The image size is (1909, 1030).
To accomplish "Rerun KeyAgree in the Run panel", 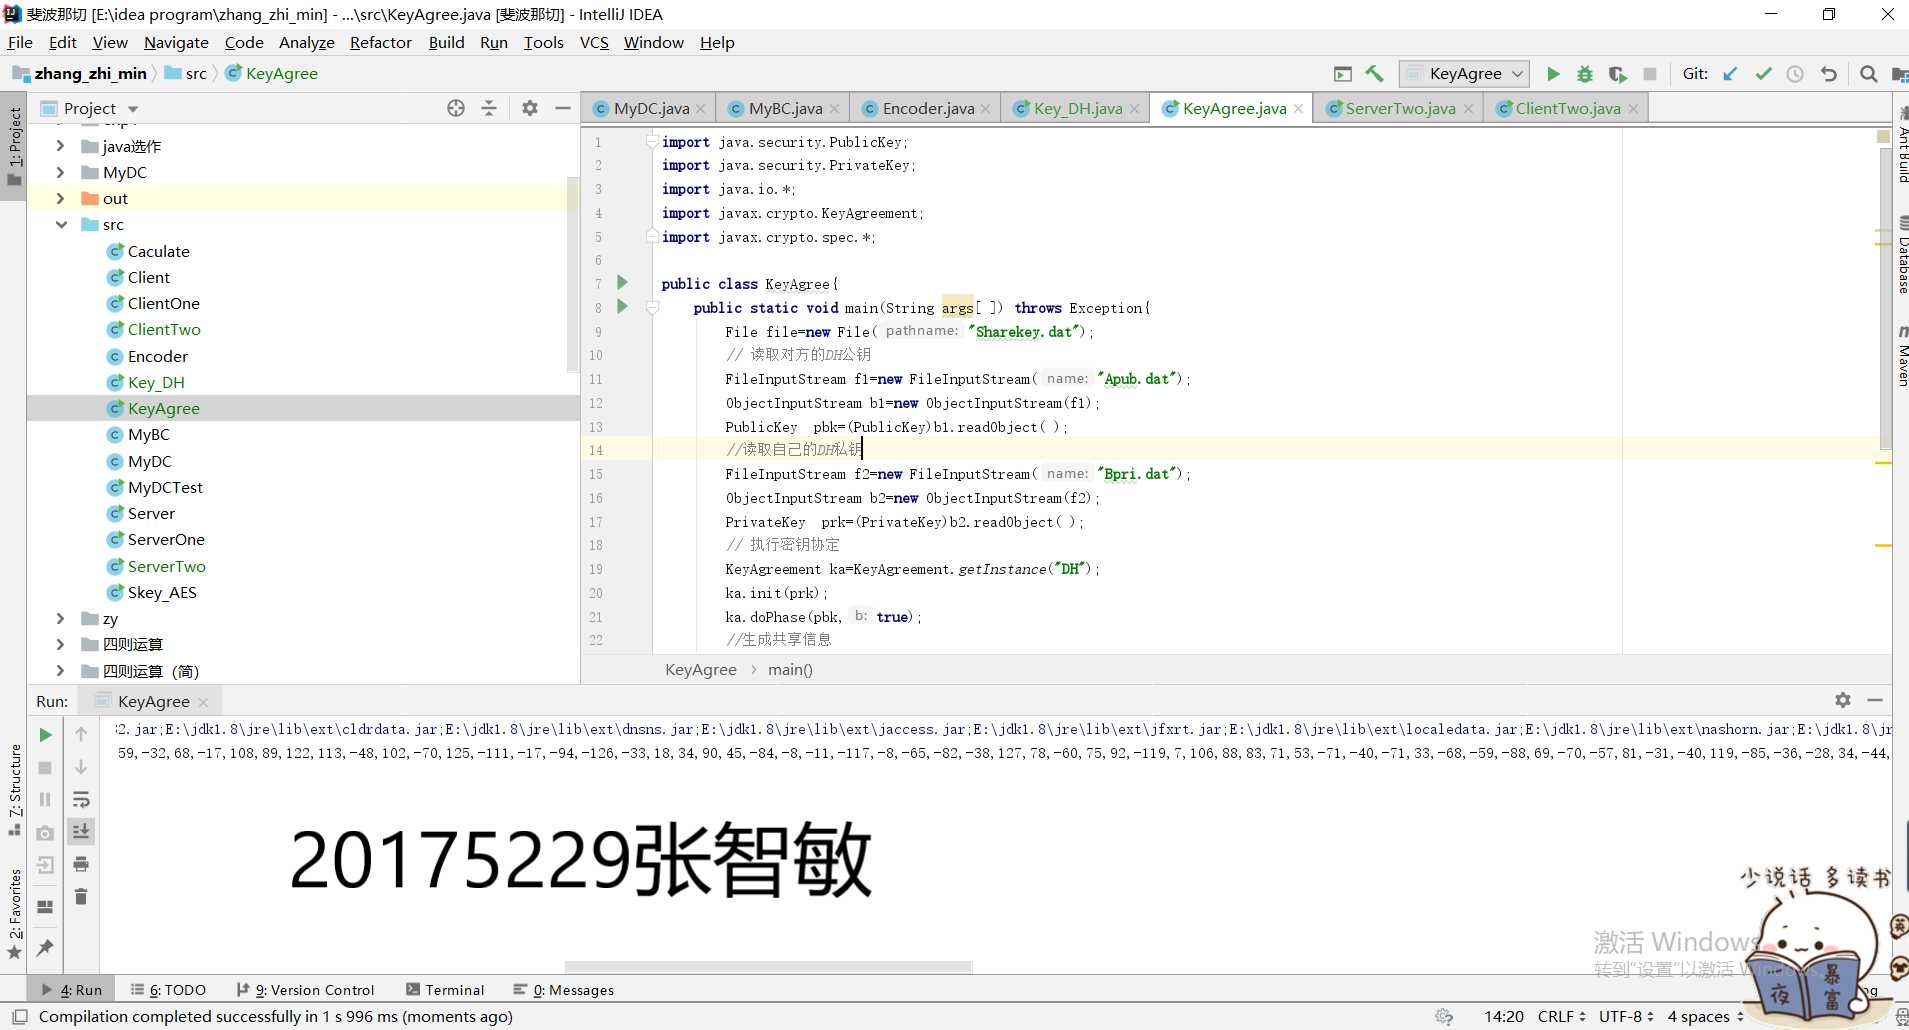I will click(x=45, y=735).
